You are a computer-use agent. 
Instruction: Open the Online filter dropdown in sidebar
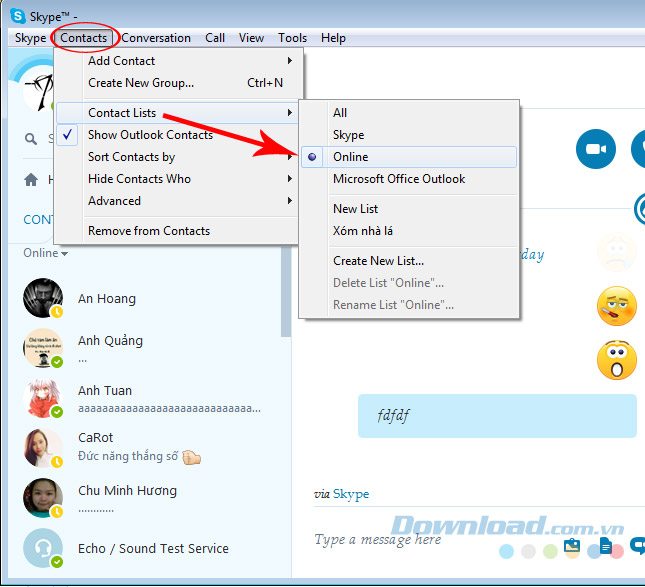coord(45,253)
